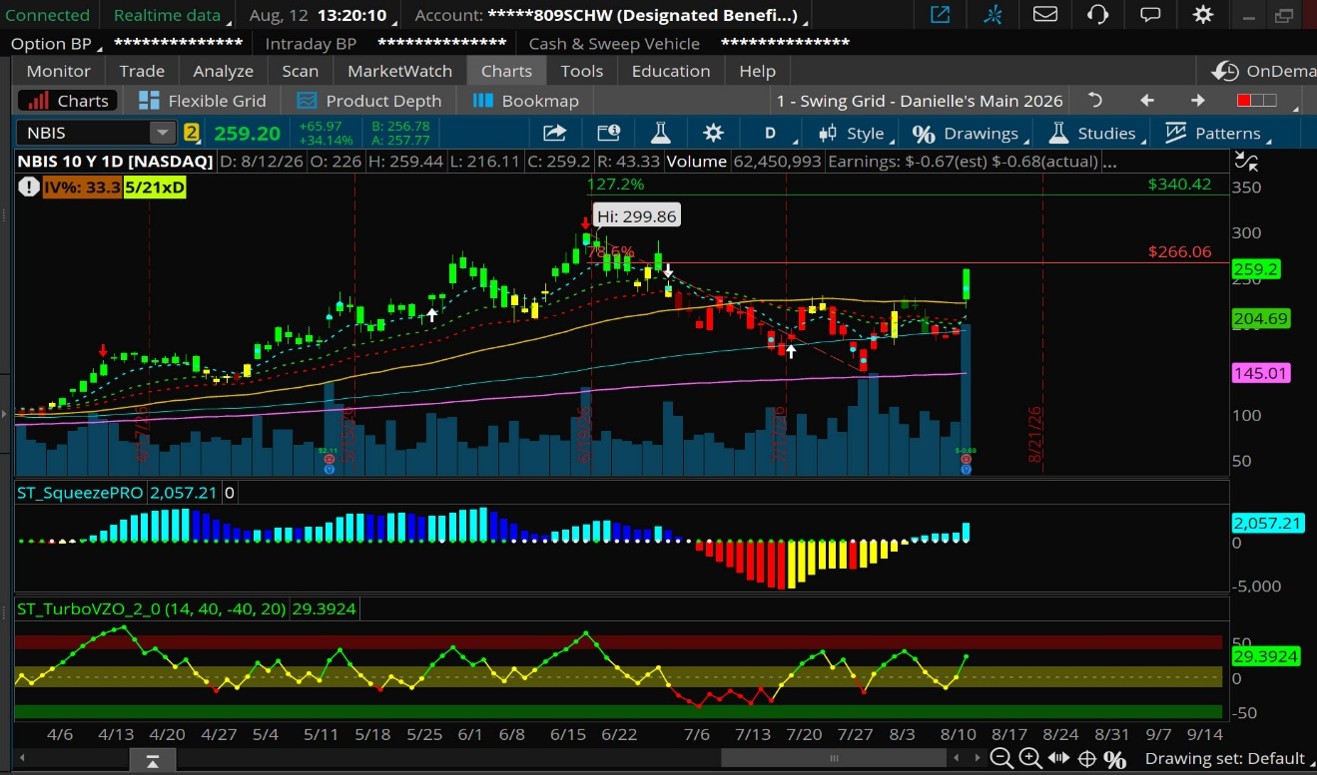This screenshot has height=775, width=1317.
Task: Open the Help tab
Action: click(757, 71)
